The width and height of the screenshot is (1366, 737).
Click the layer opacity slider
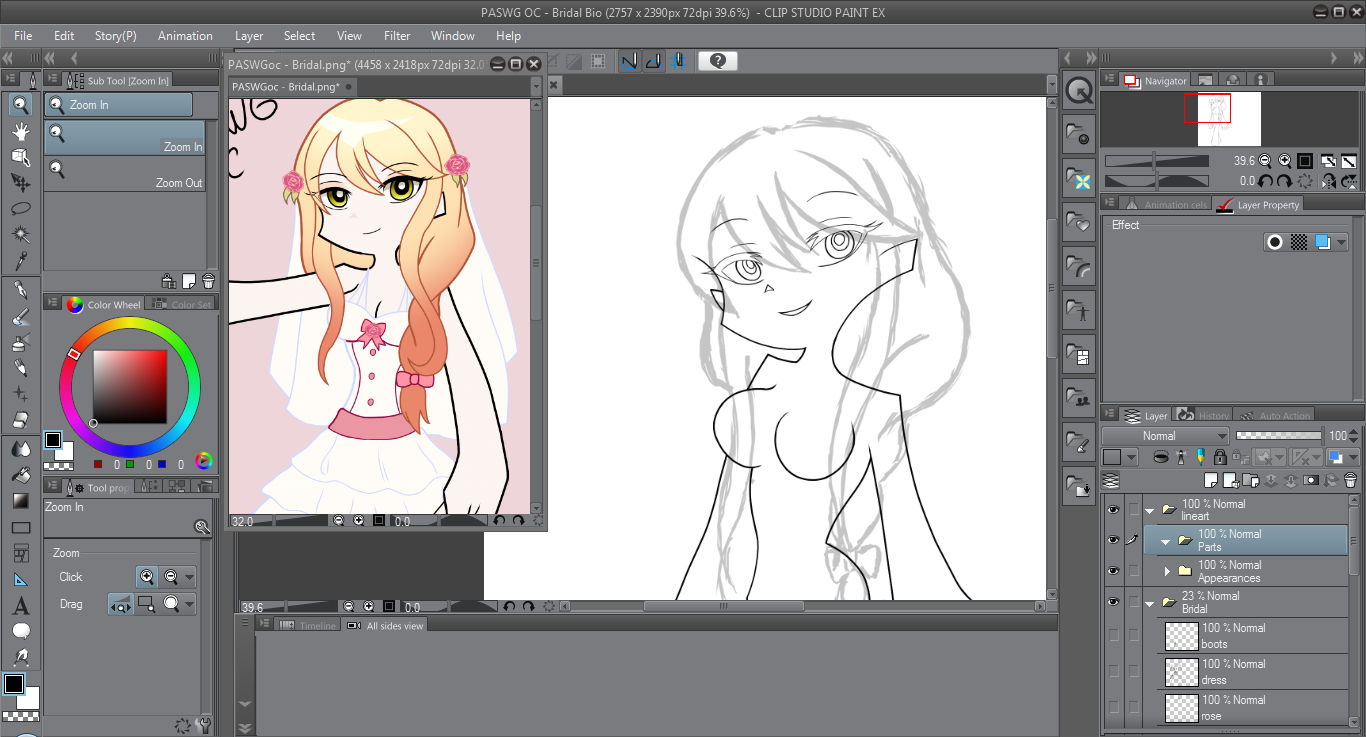point(1278,436)
